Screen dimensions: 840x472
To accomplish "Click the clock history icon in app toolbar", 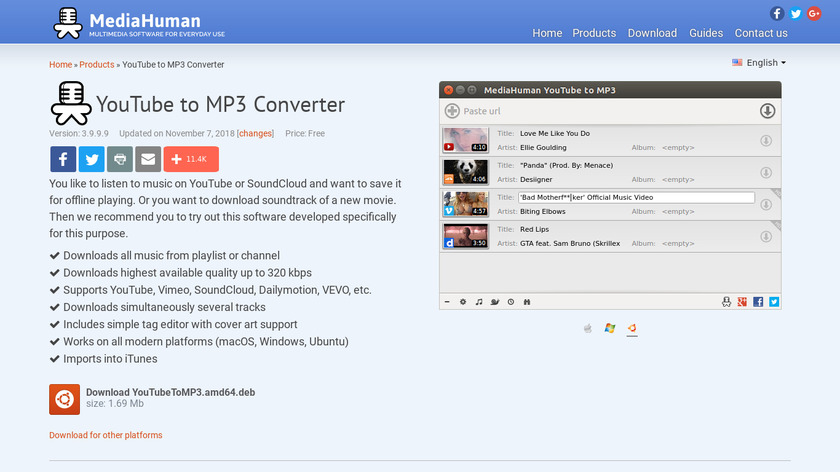I will click(511, 302).
